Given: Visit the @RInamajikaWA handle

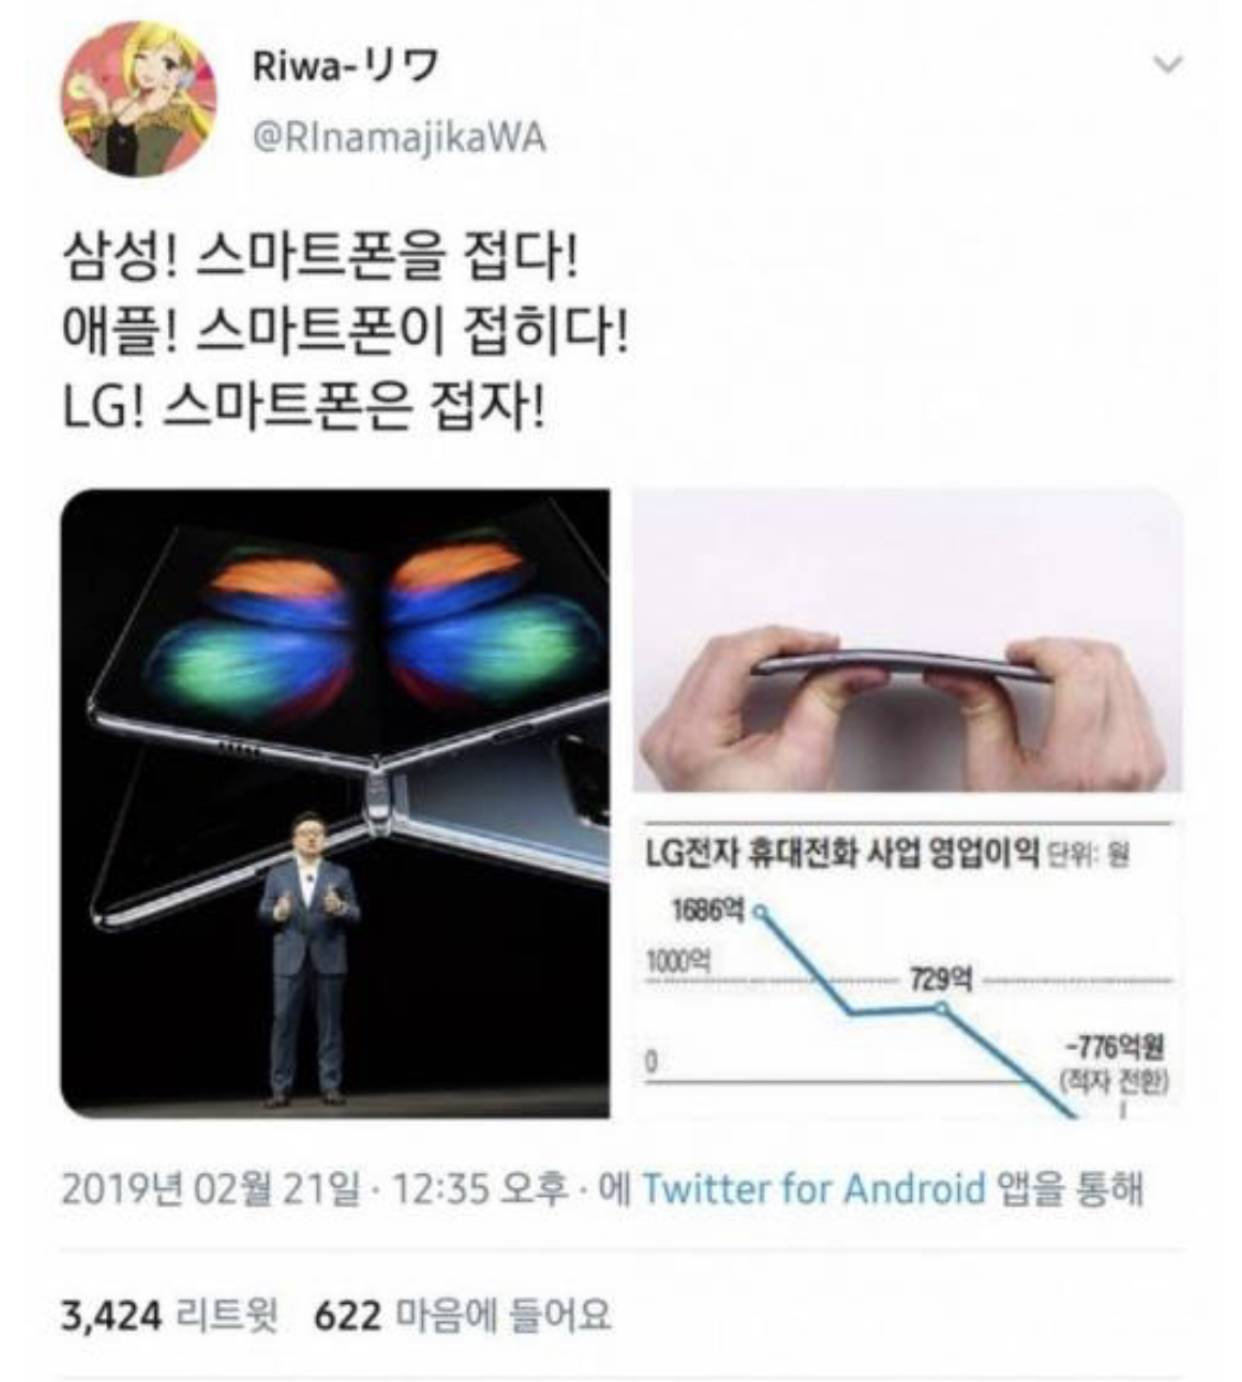Looking at the screenshot, I should (x=399, y=137).
